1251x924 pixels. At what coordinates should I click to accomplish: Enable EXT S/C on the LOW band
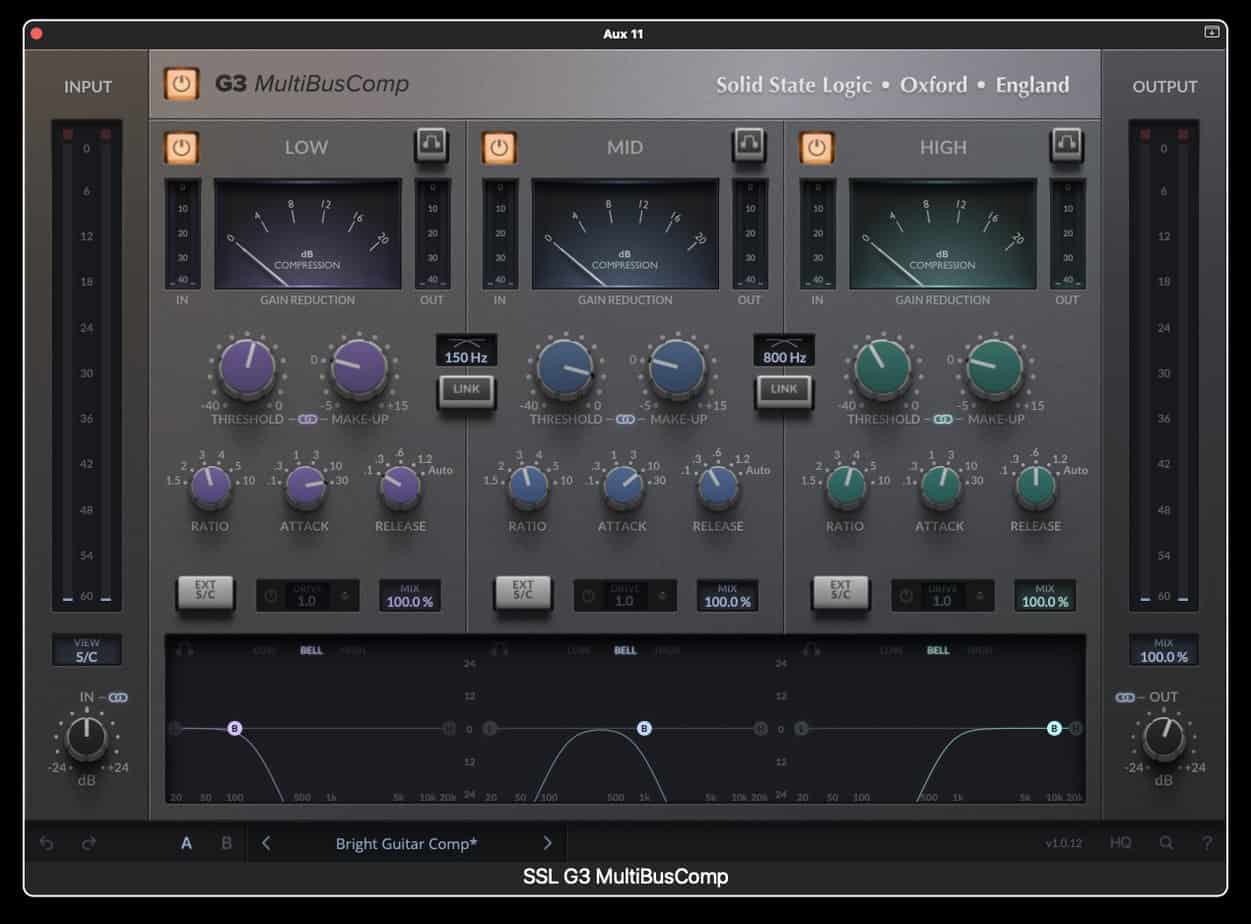tap(205, 591)
